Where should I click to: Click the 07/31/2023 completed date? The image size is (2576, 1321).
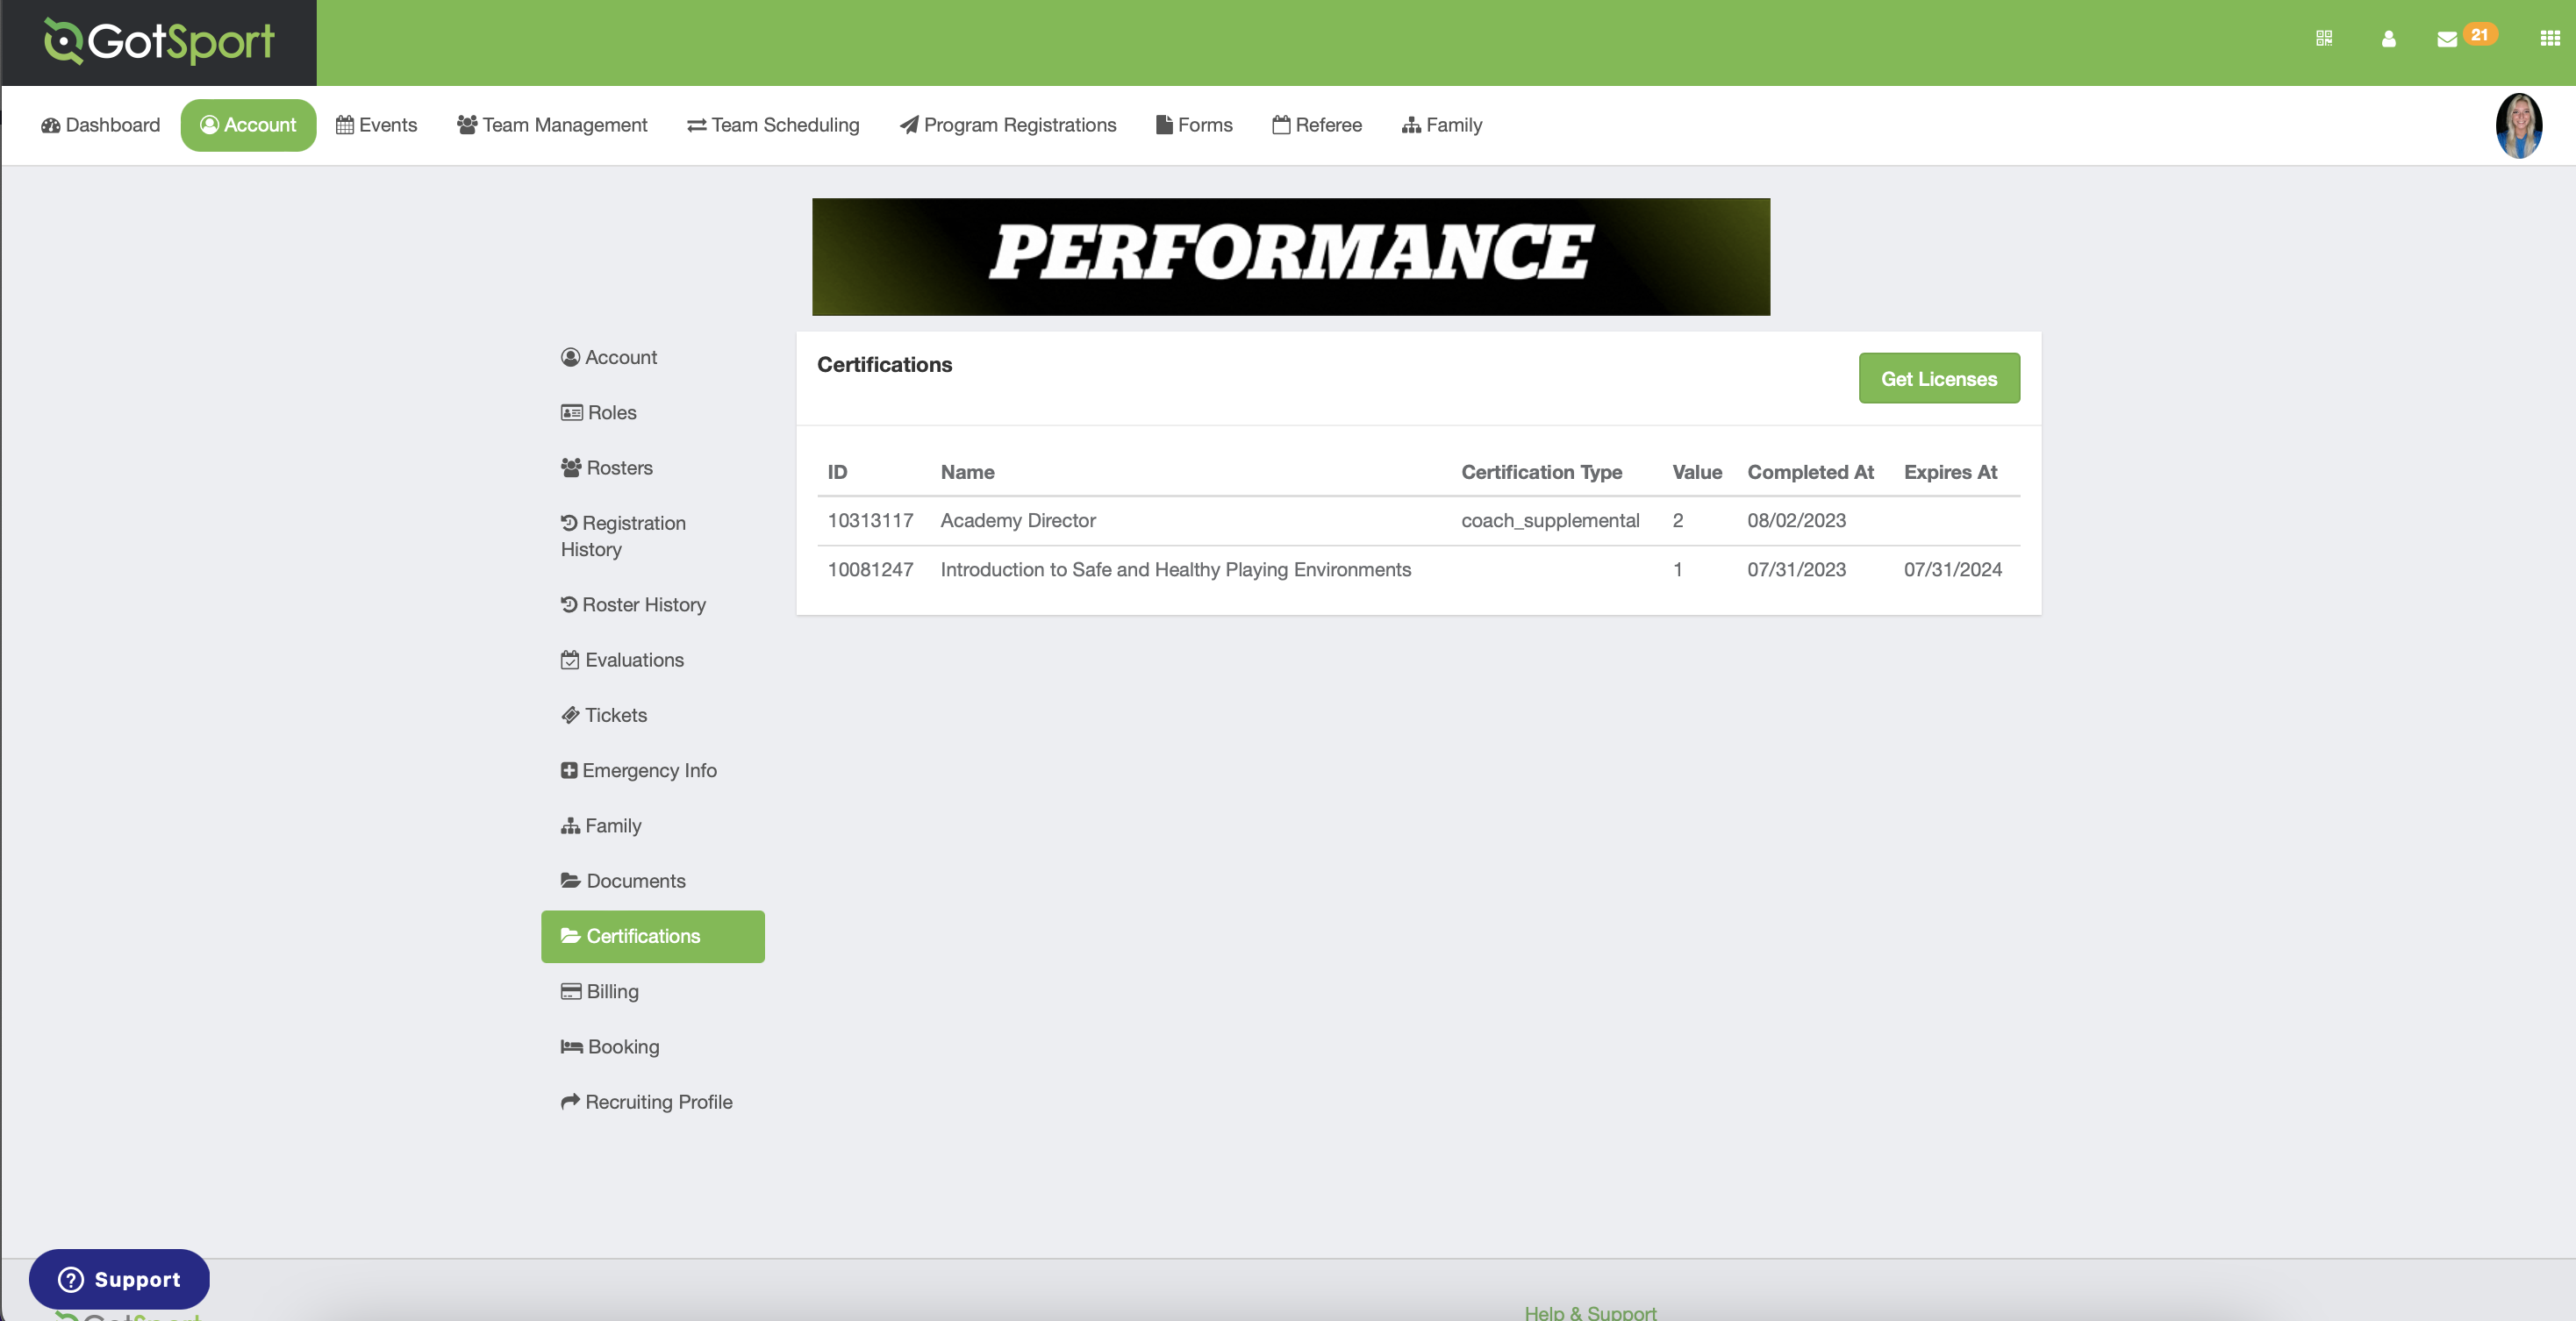pyautogui.click(x=1797, y=569)
